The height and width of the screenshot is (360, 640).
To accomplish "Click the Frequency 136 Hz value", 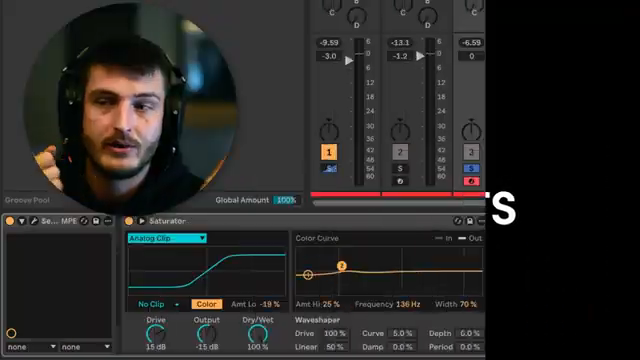I will [x=408, y=304].
